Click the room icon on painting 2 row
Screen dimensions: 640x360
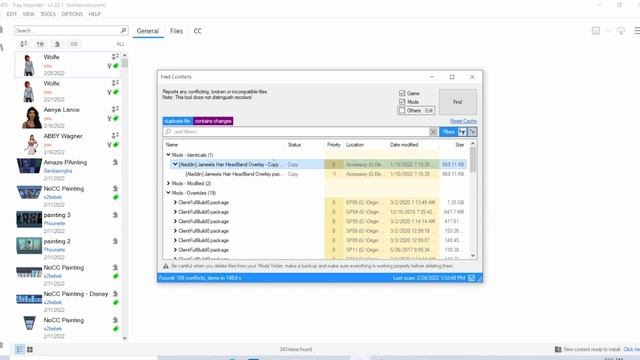point(115,241)
